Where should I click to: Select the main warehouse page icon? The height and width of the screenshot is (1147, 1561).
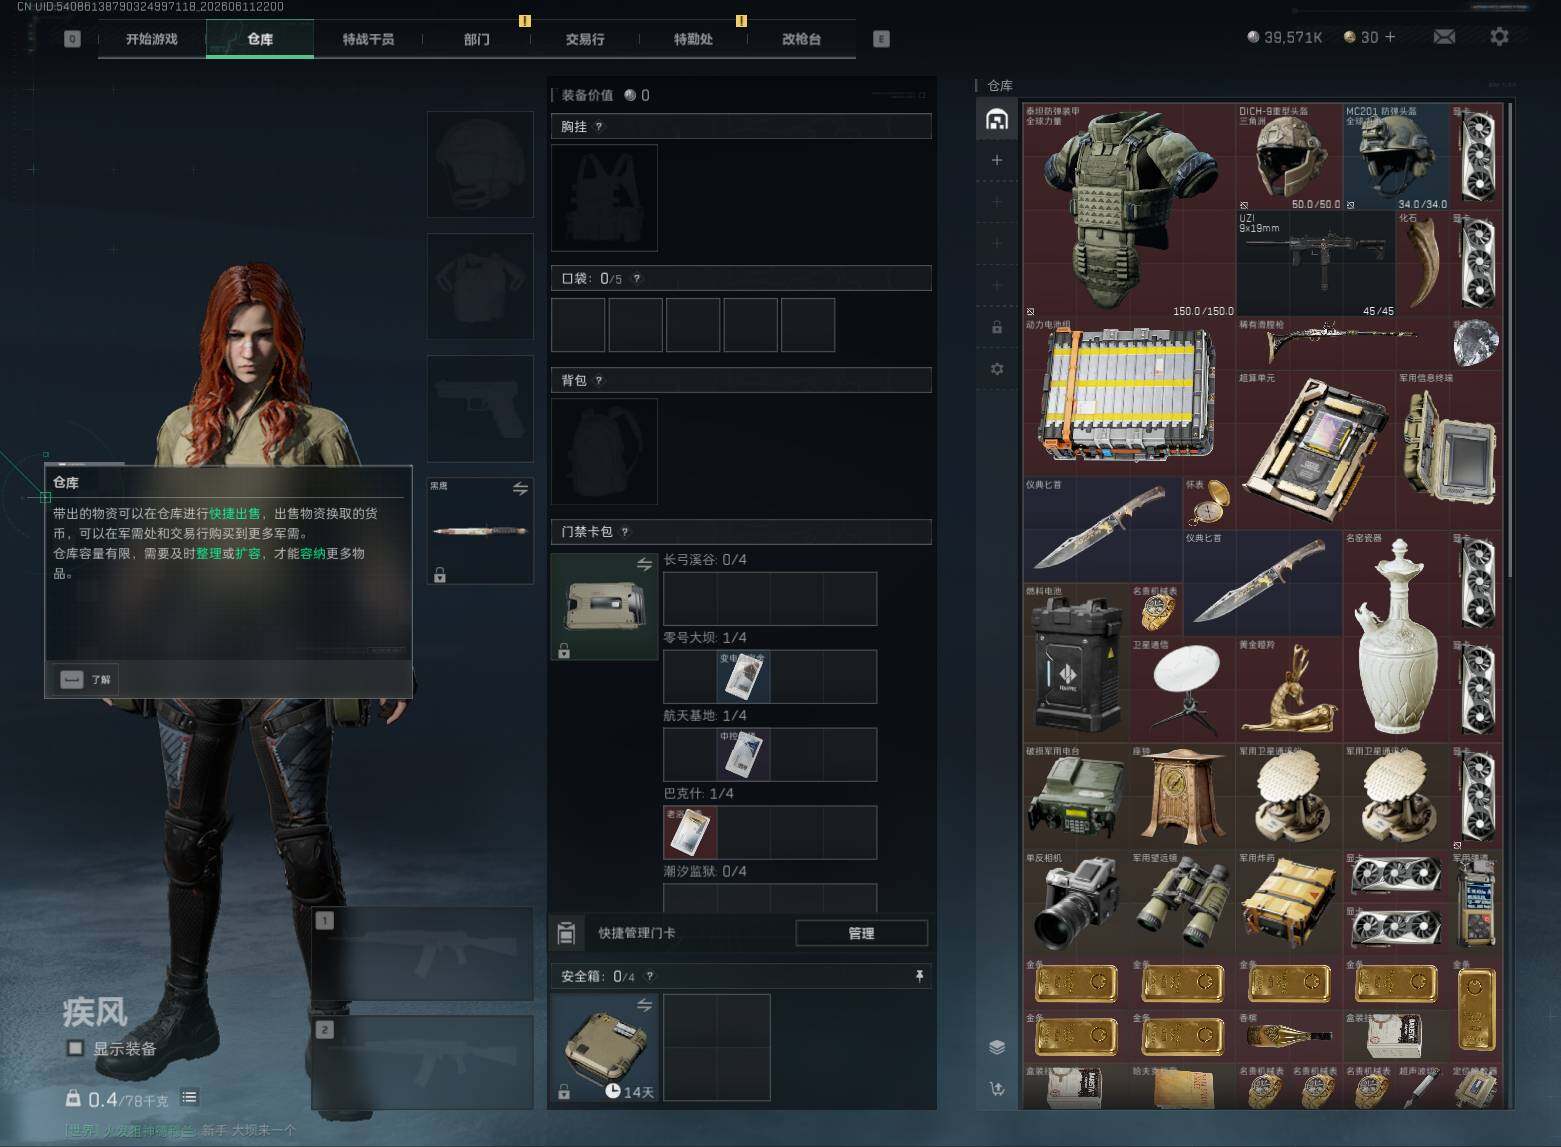(x=997, y=120)
